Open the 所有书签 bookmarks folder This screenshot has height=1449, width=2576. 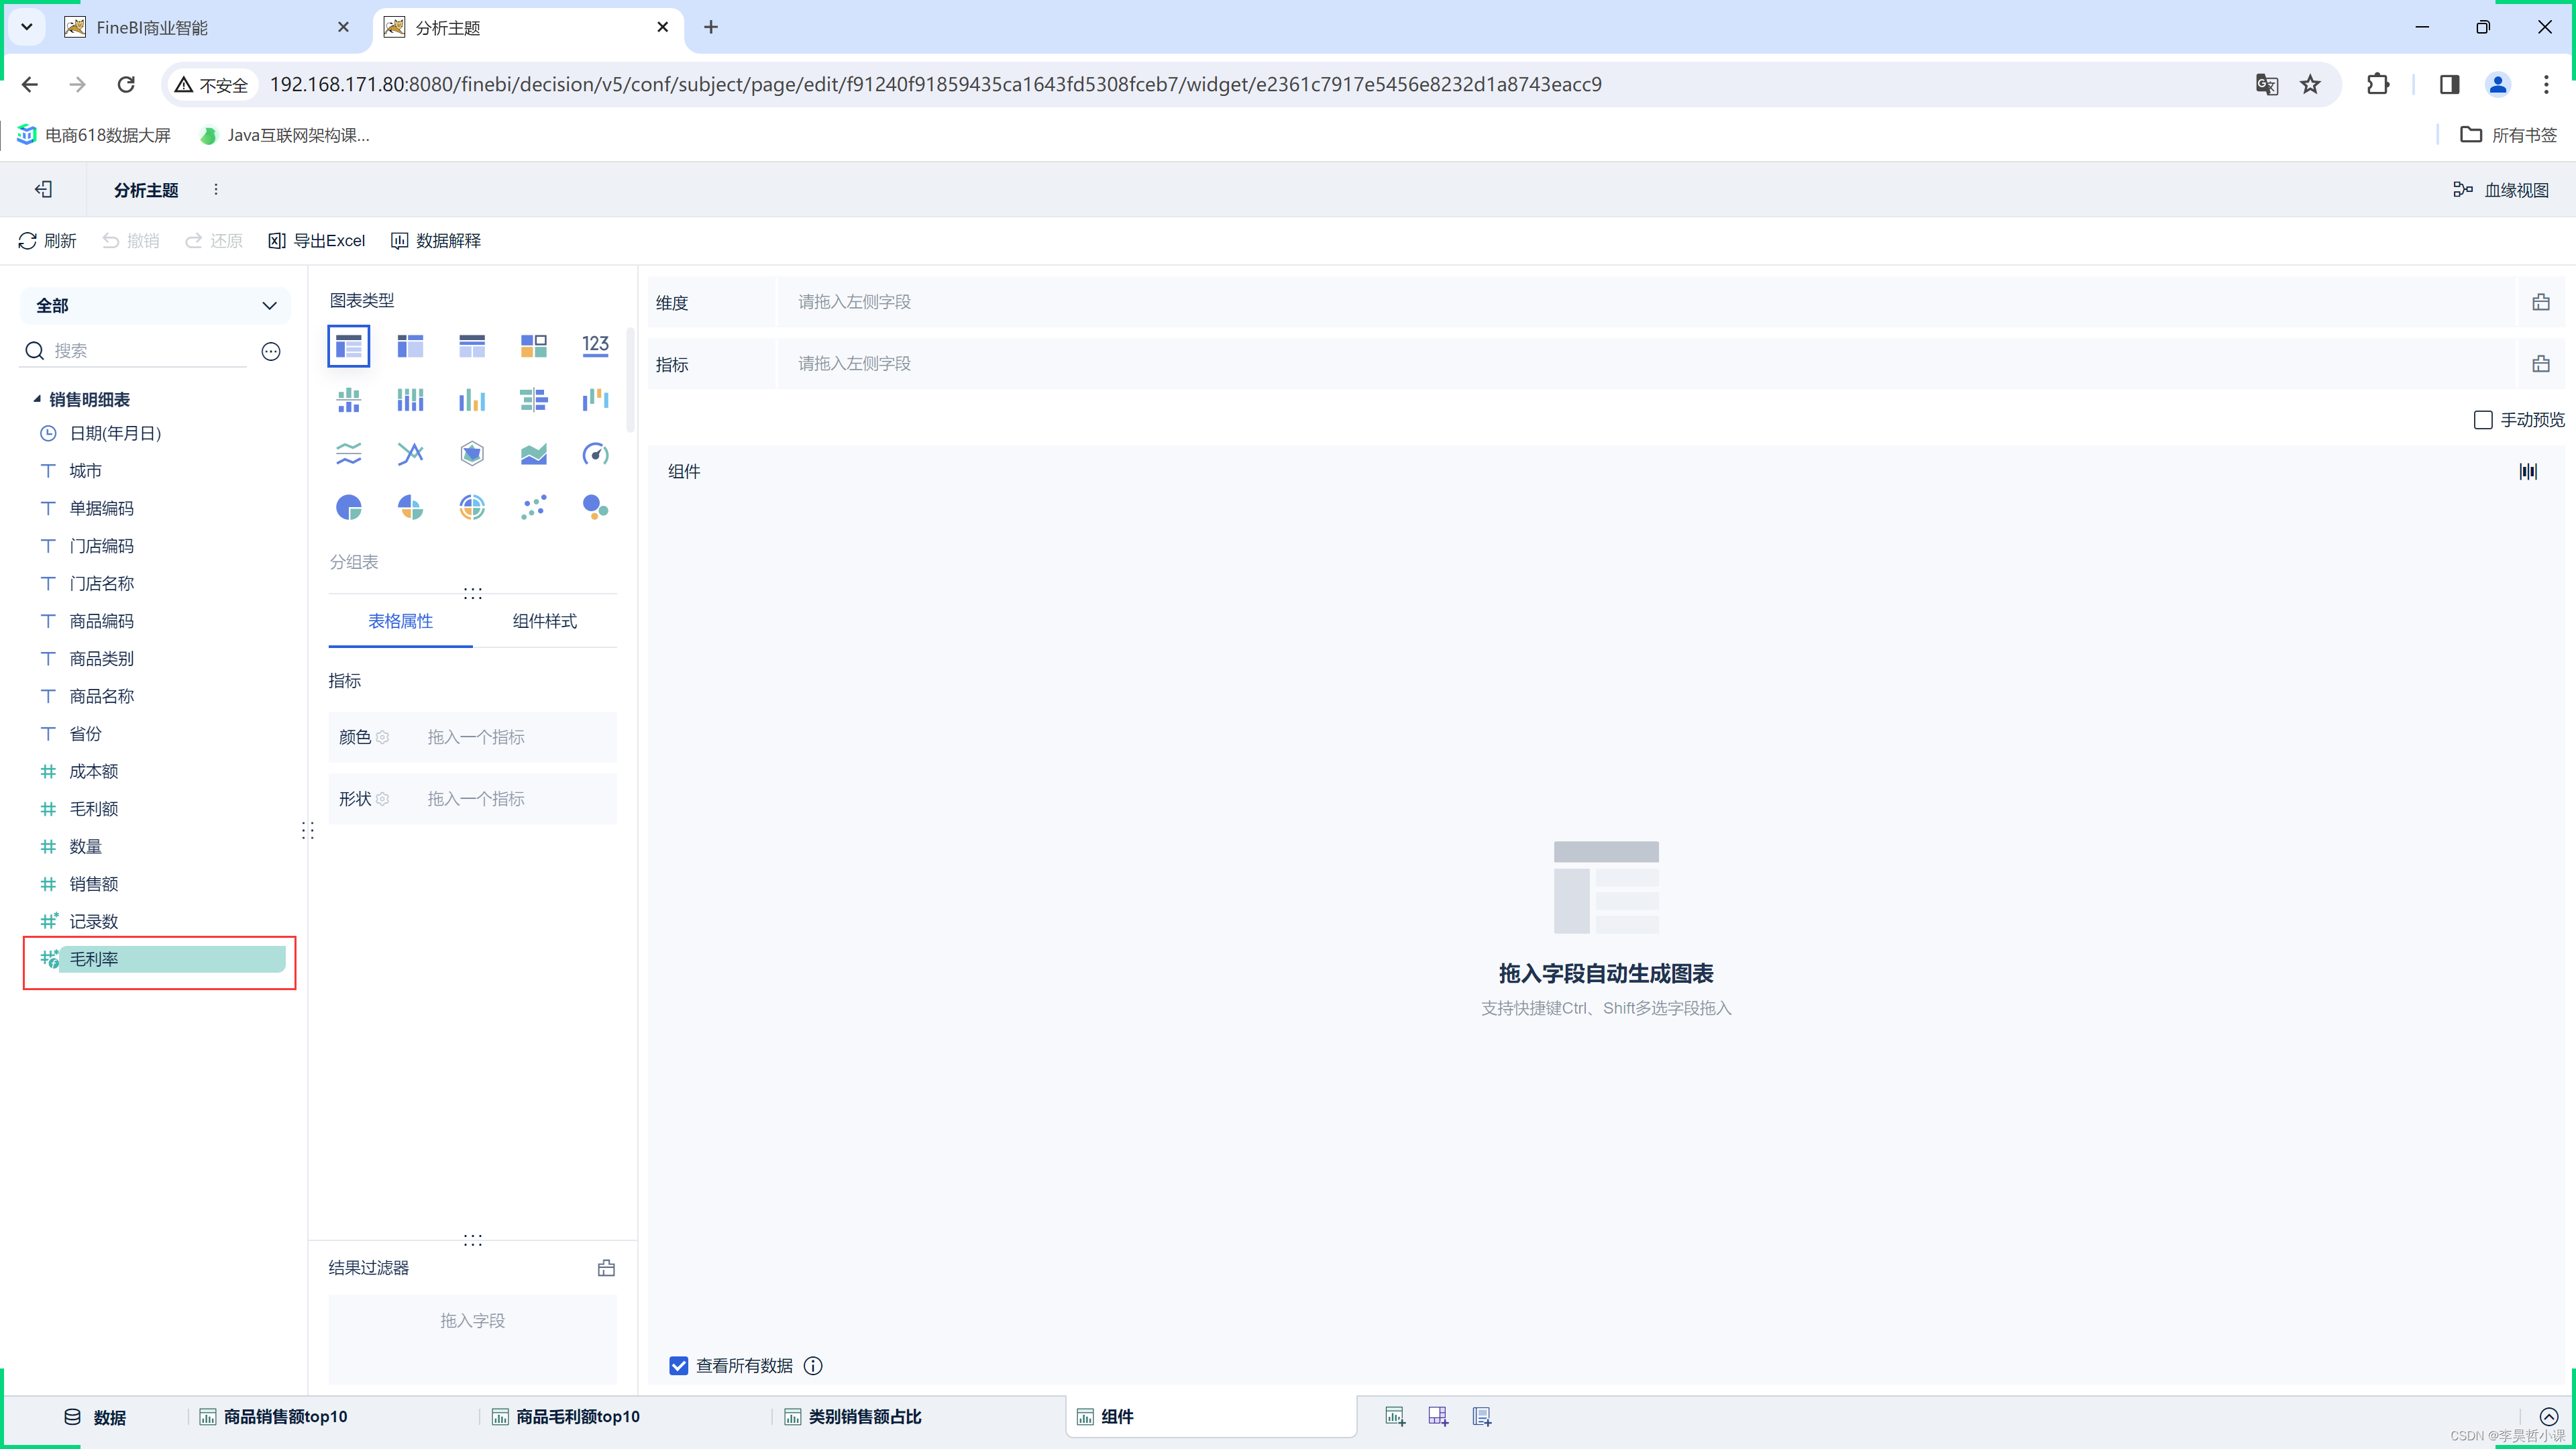[2509, 135]
